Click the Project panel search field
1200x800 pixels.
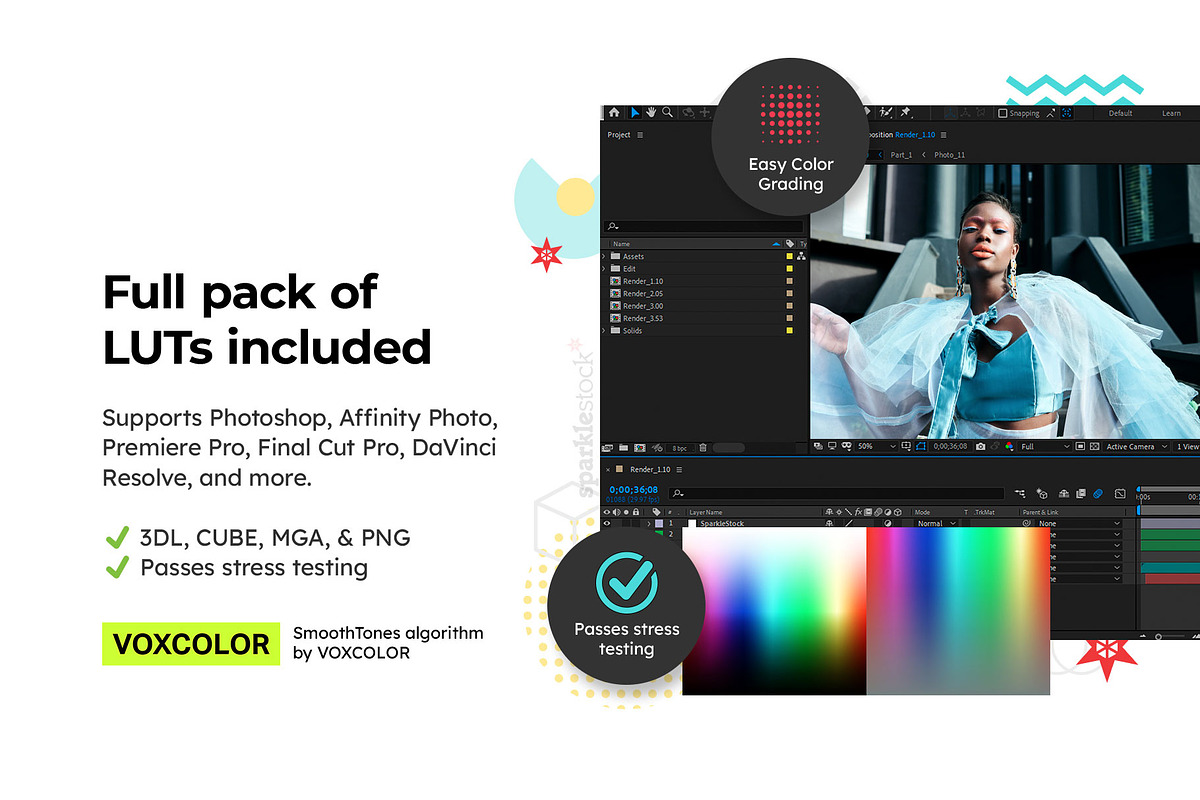click(704, 227)
